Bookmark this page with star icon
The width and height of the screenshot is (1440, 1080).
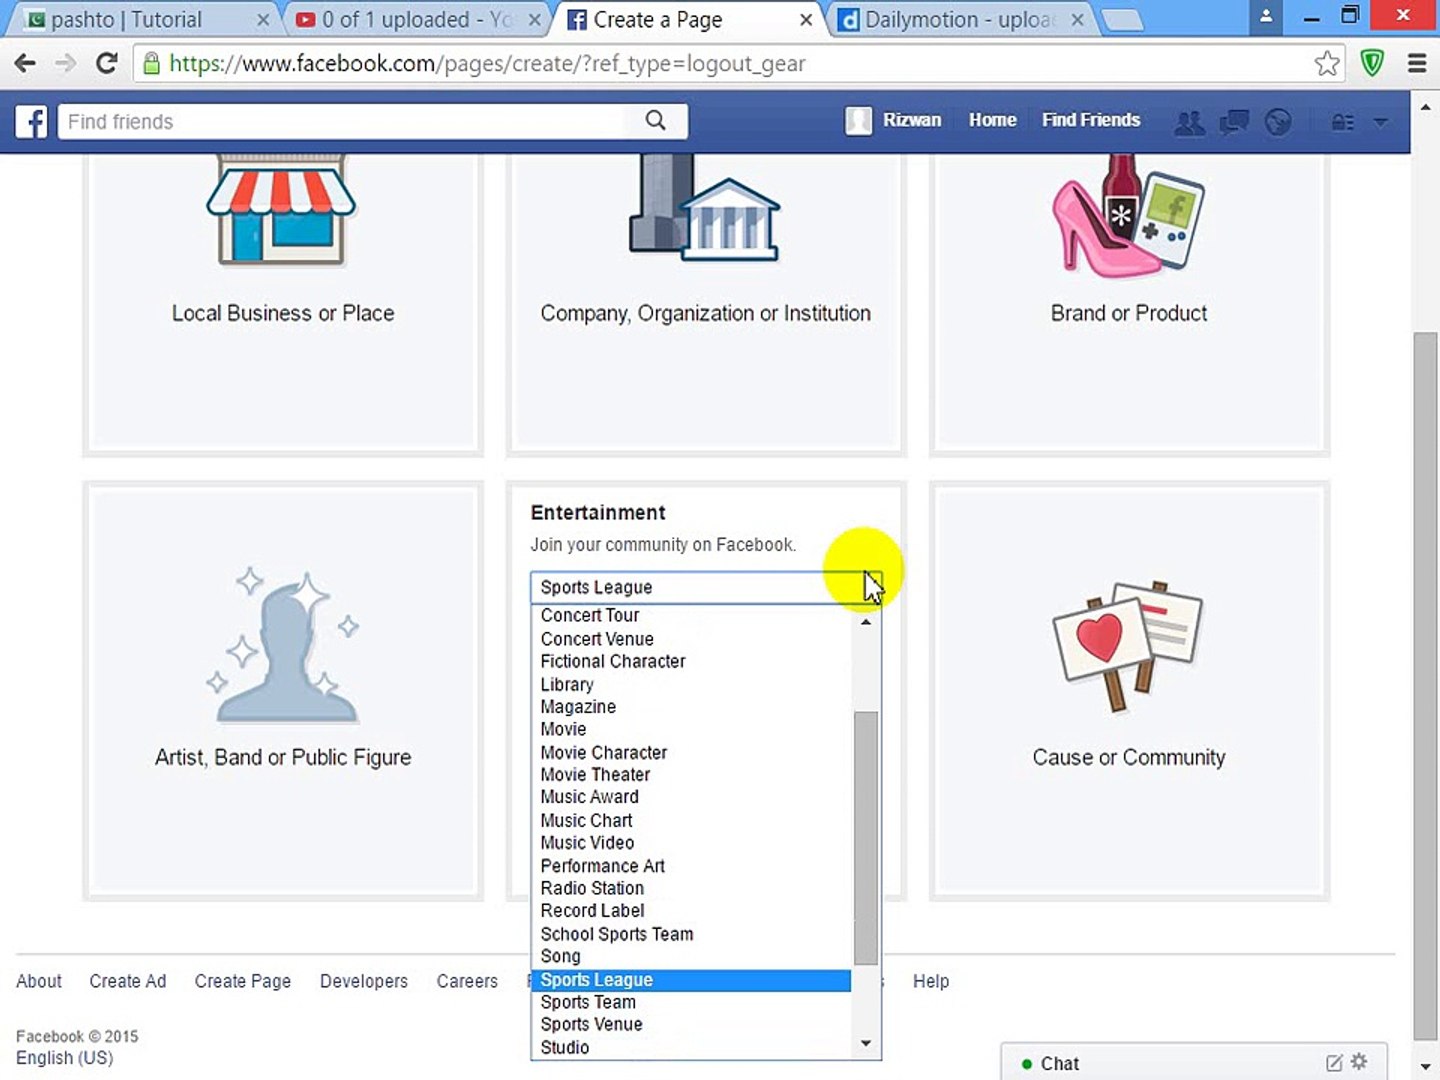pyautogui.click(x=1326, y=64)
